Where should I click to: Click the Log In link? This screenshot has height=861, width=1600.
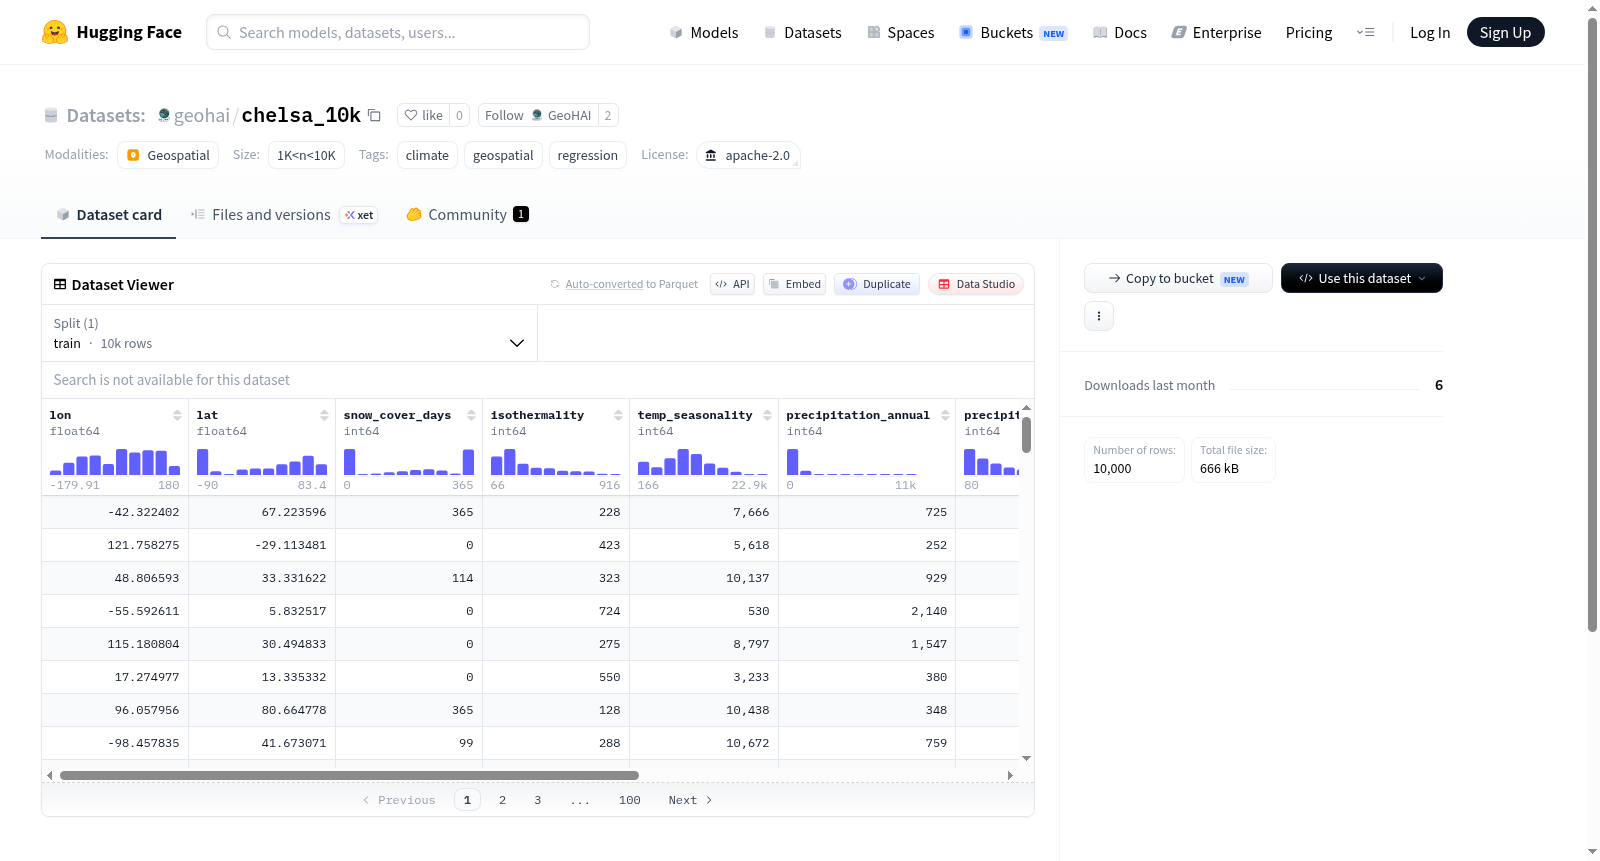point(1430,32)
